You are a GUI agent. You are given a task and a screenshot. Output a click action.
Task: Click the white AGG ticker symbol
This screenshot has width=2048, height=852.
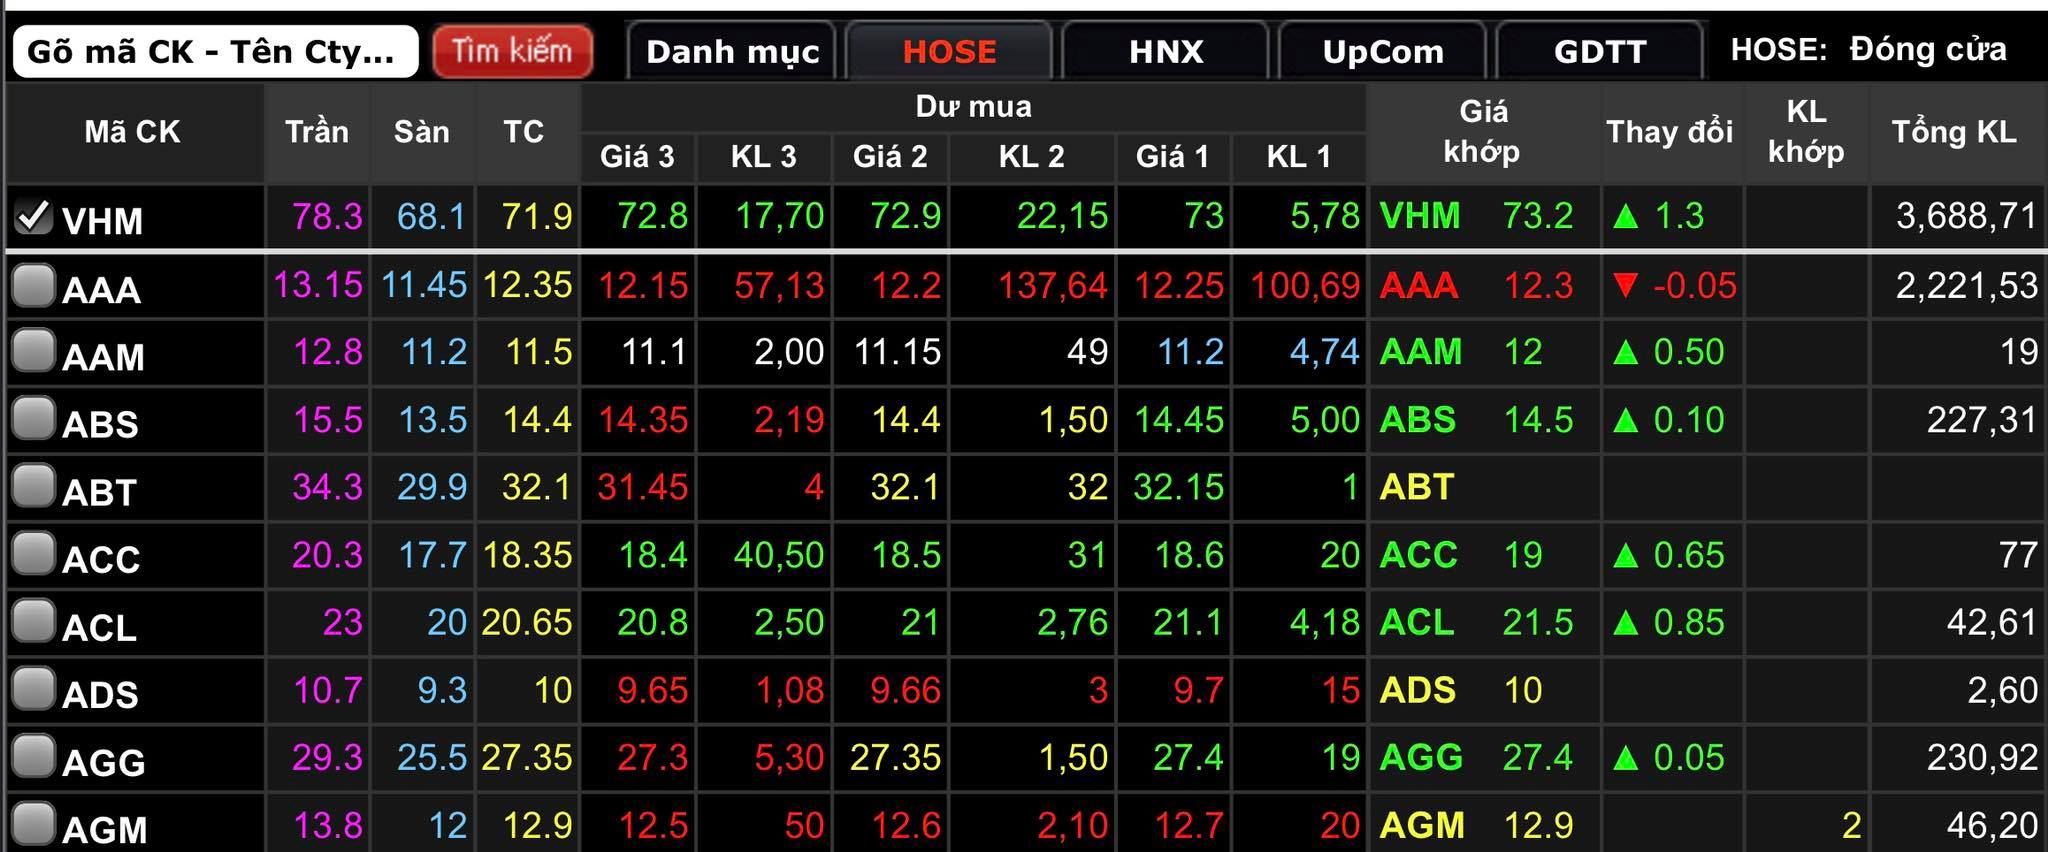[103, 762]
